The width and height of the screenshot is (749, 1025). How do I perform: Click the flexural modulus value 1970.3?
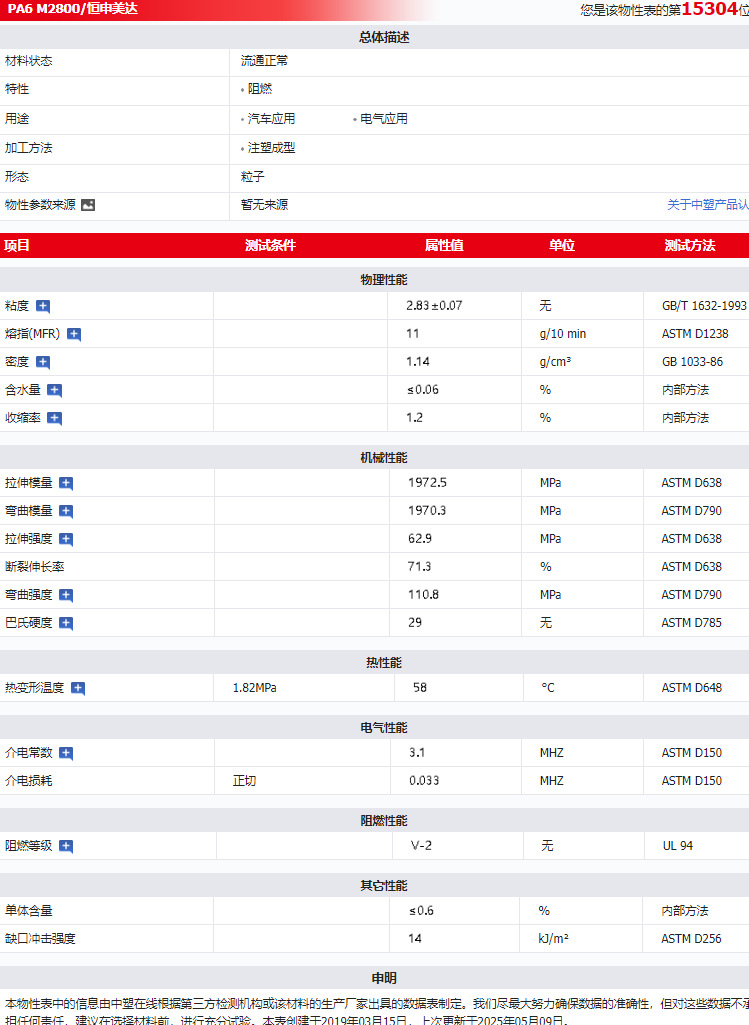click(427, 511)
